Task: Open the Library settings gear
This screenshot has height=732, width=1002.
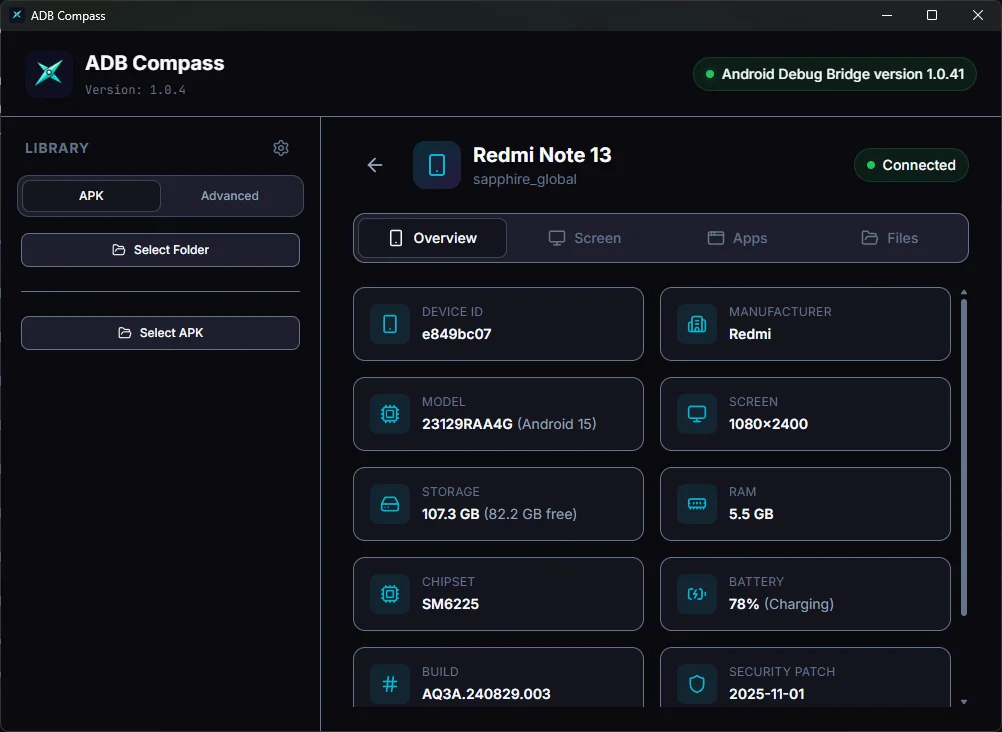Action: coord(281,147)
